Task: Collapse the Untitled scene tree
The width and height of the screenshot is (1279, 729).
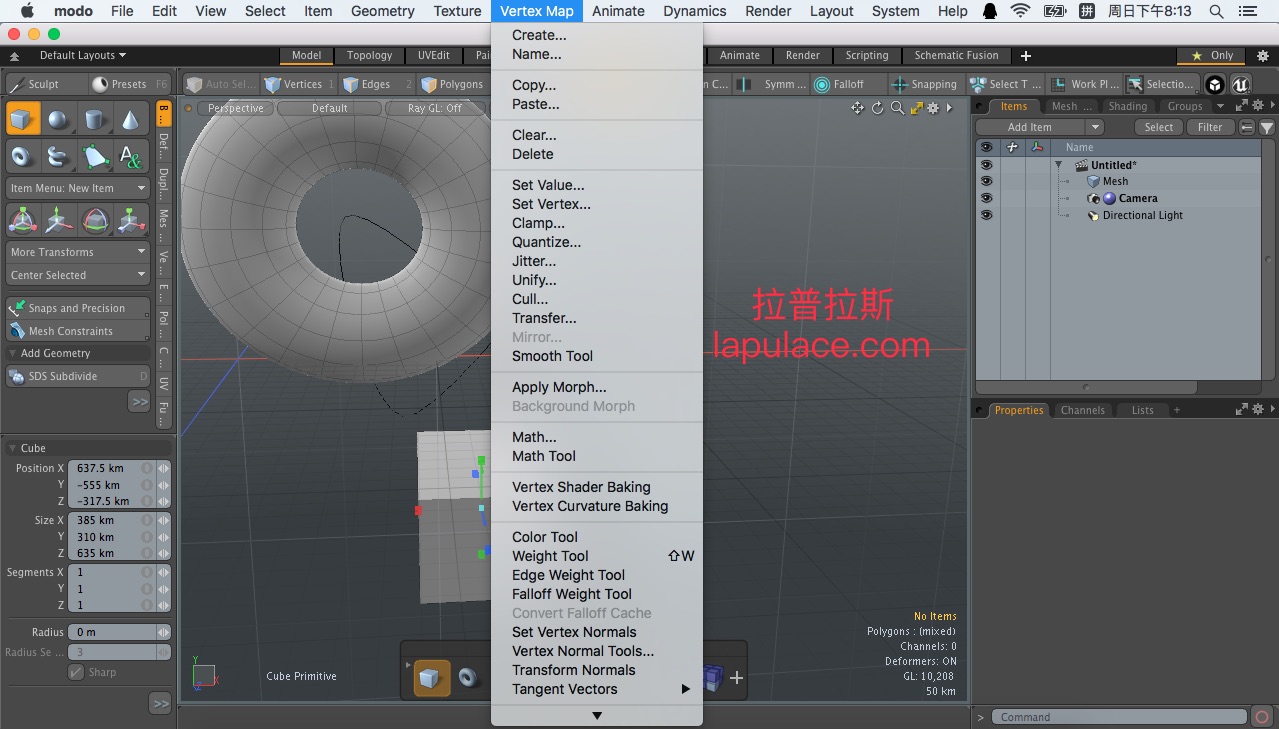Action: pyautogui.click(x=1058, y=165)
